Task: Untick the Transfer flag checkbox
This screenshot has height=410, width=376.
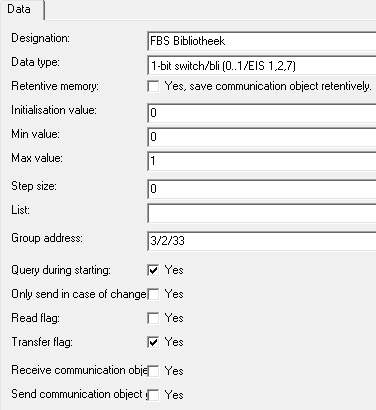Action: tap(153, 342)
